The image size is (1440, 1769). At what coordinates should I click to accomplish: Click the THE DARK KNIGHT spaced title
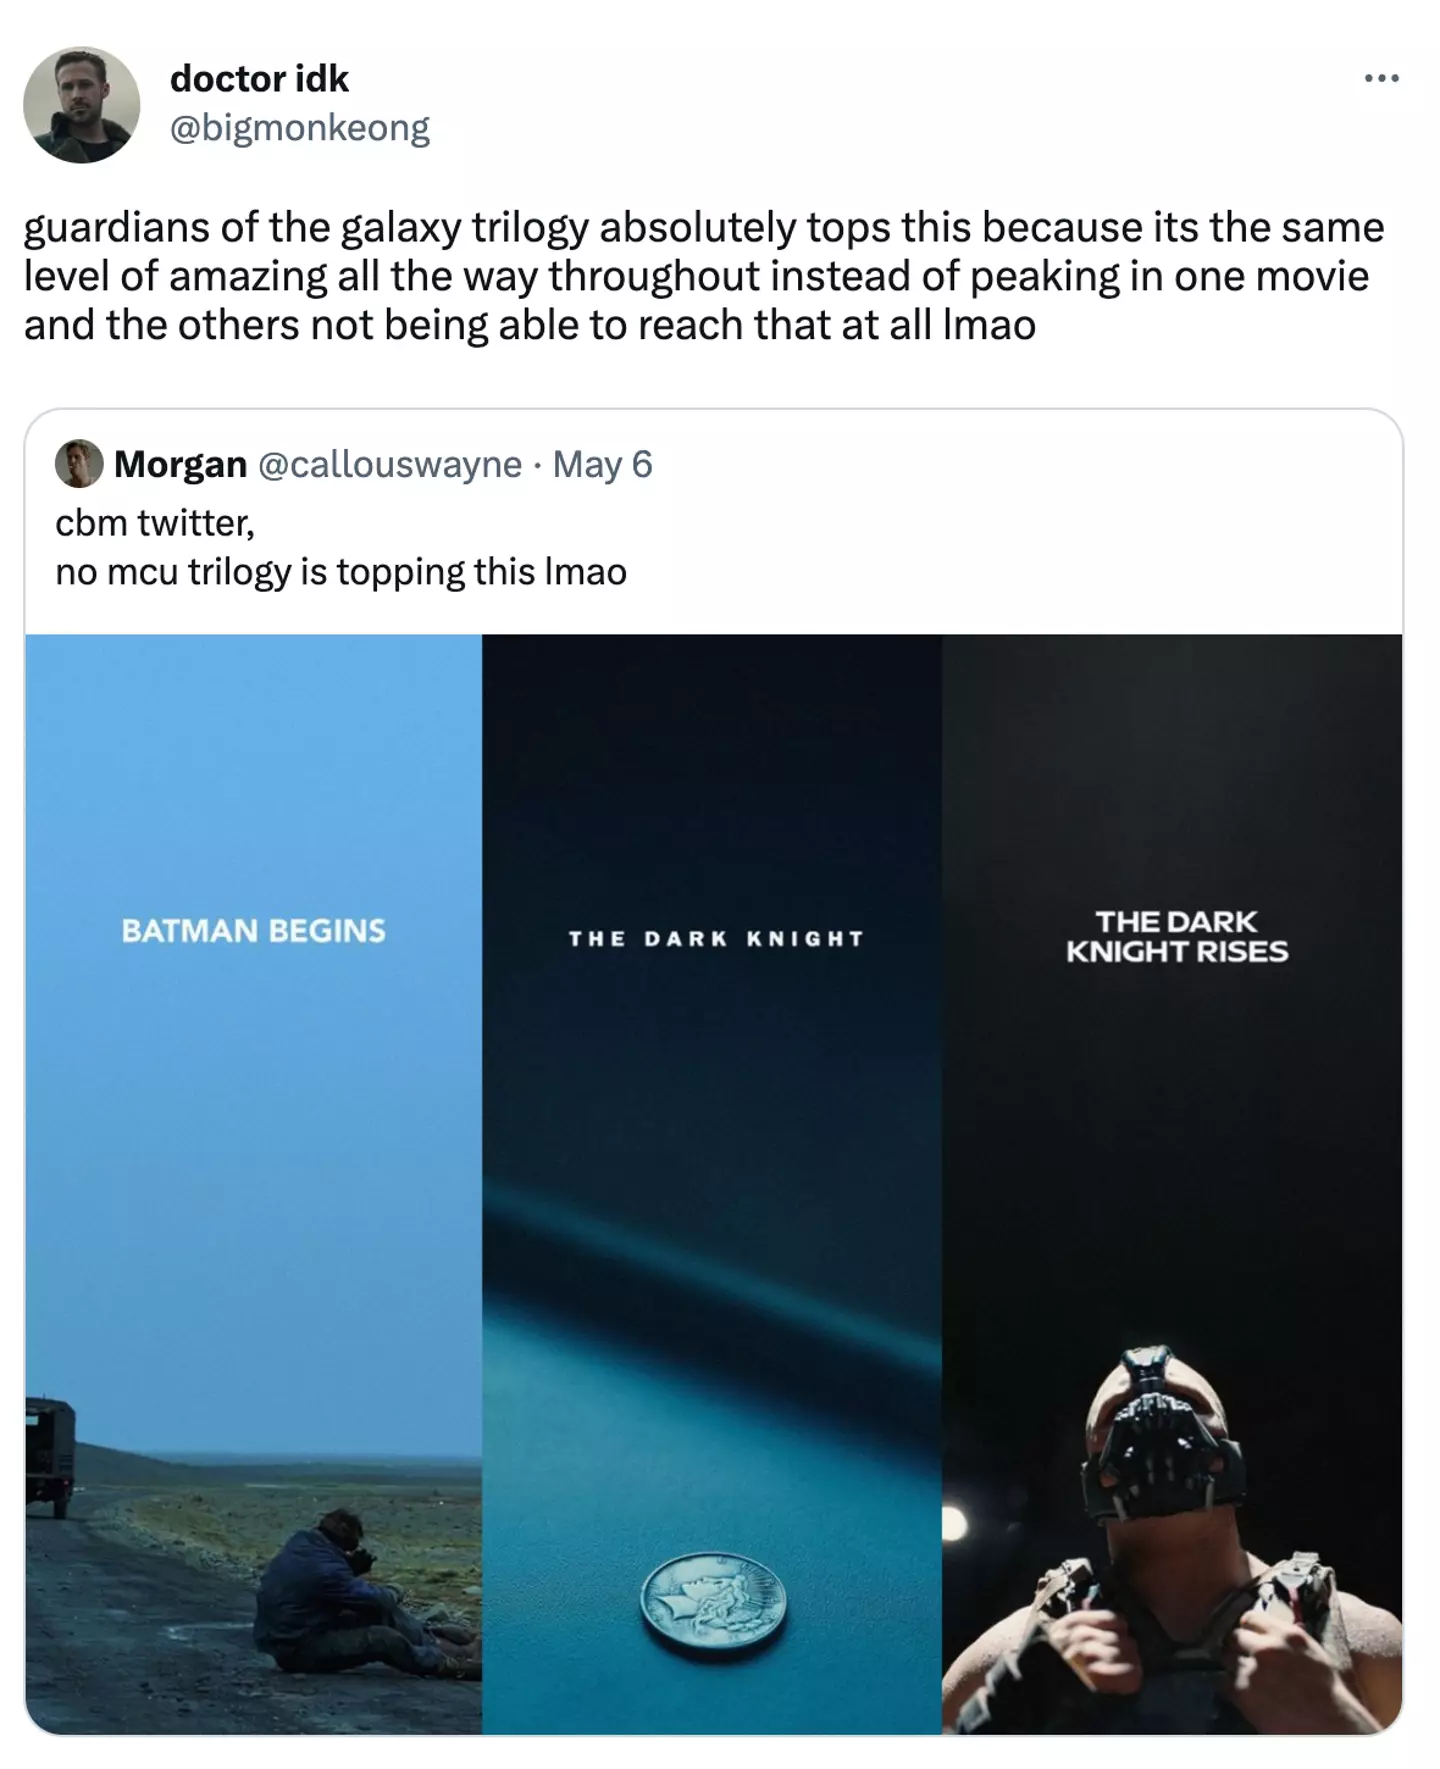(x=715, y=939)
